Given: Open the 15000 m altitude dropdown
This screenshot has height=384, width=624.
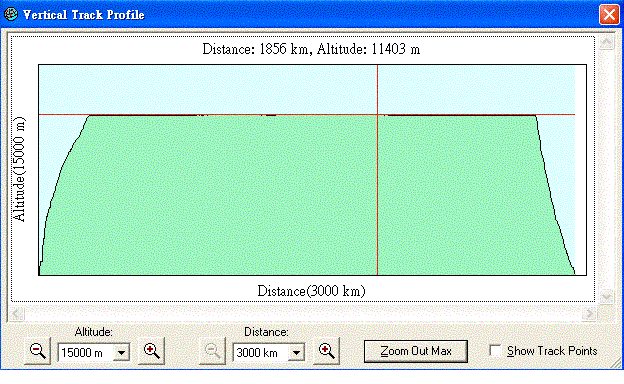Looking at the screenshot, I should pos(121,353).
